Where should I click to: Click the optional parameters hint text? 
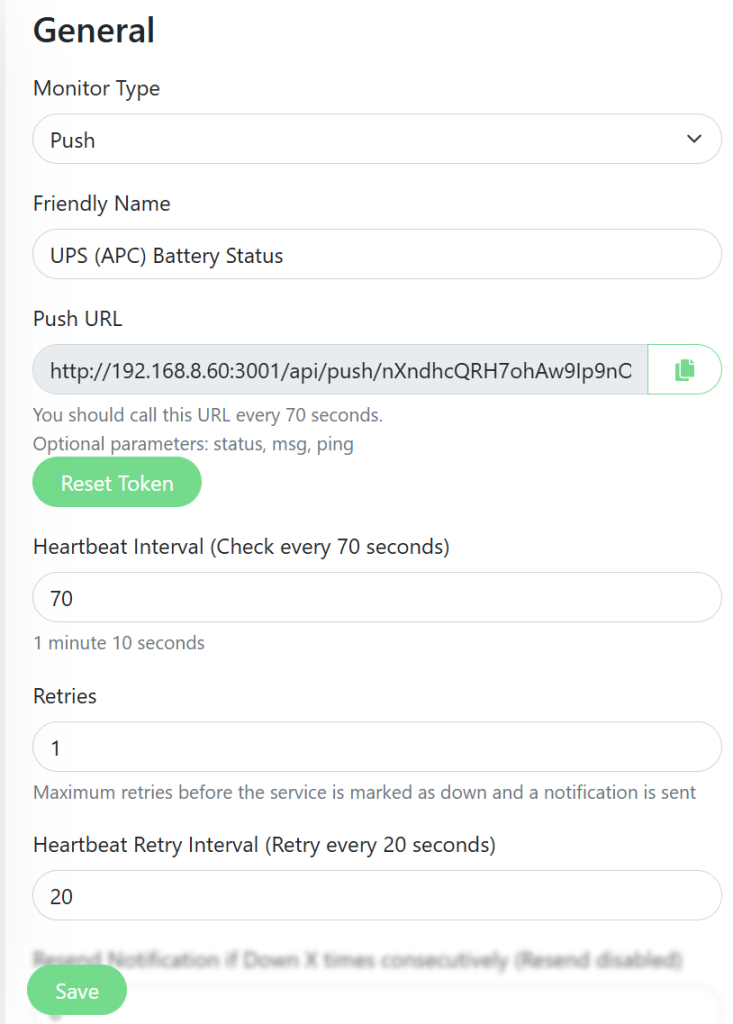194,444
